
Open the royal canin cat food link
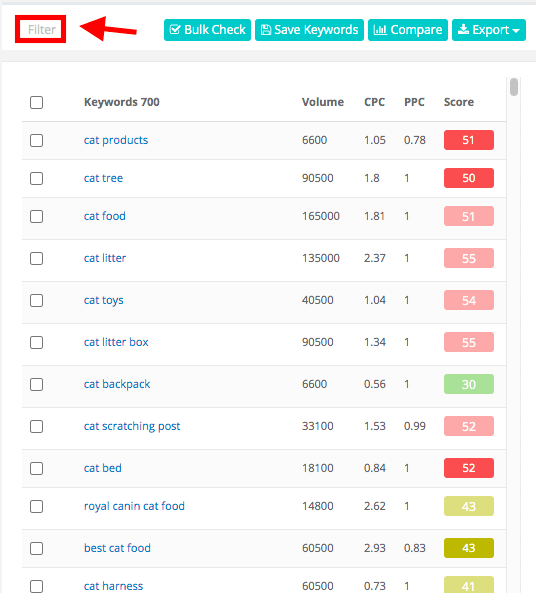[x=134, y=506]
